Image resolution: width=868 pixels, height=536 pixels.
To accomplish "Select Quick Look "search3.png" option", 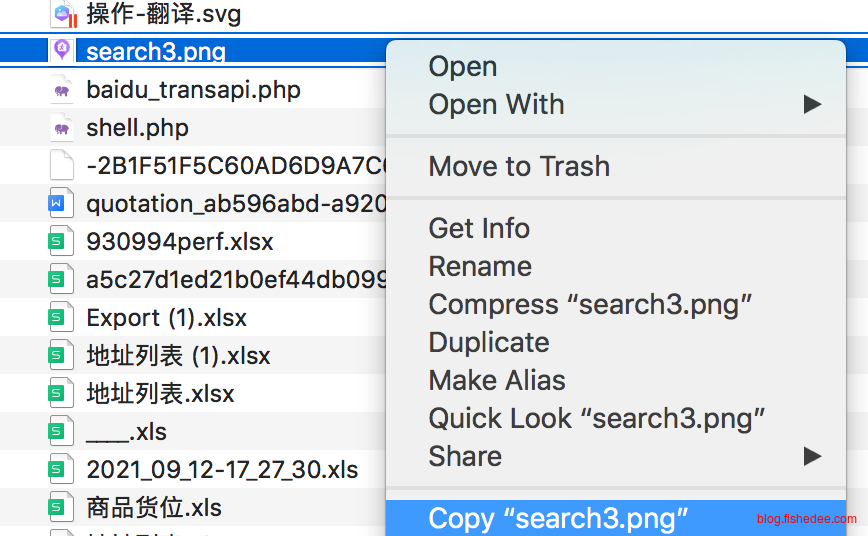I will tap(597, 418).
